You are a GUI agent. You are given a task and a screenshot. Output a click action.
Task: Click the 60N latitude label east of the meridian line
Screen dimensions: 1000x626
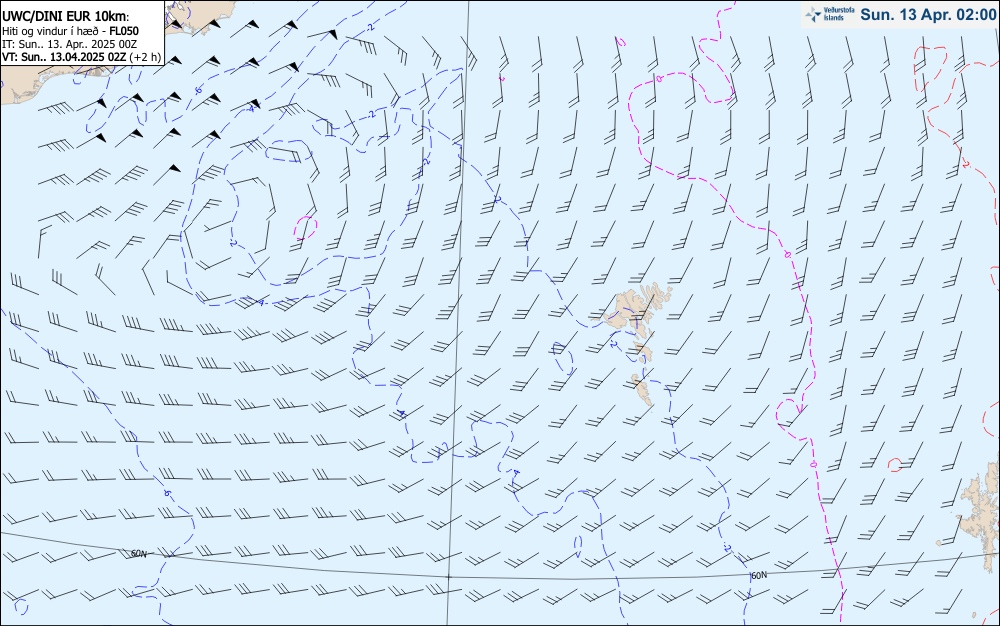tap(759, 576)
